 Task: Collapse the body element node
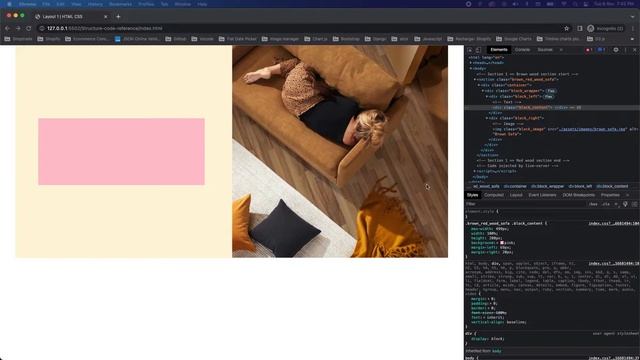point(471,68)
